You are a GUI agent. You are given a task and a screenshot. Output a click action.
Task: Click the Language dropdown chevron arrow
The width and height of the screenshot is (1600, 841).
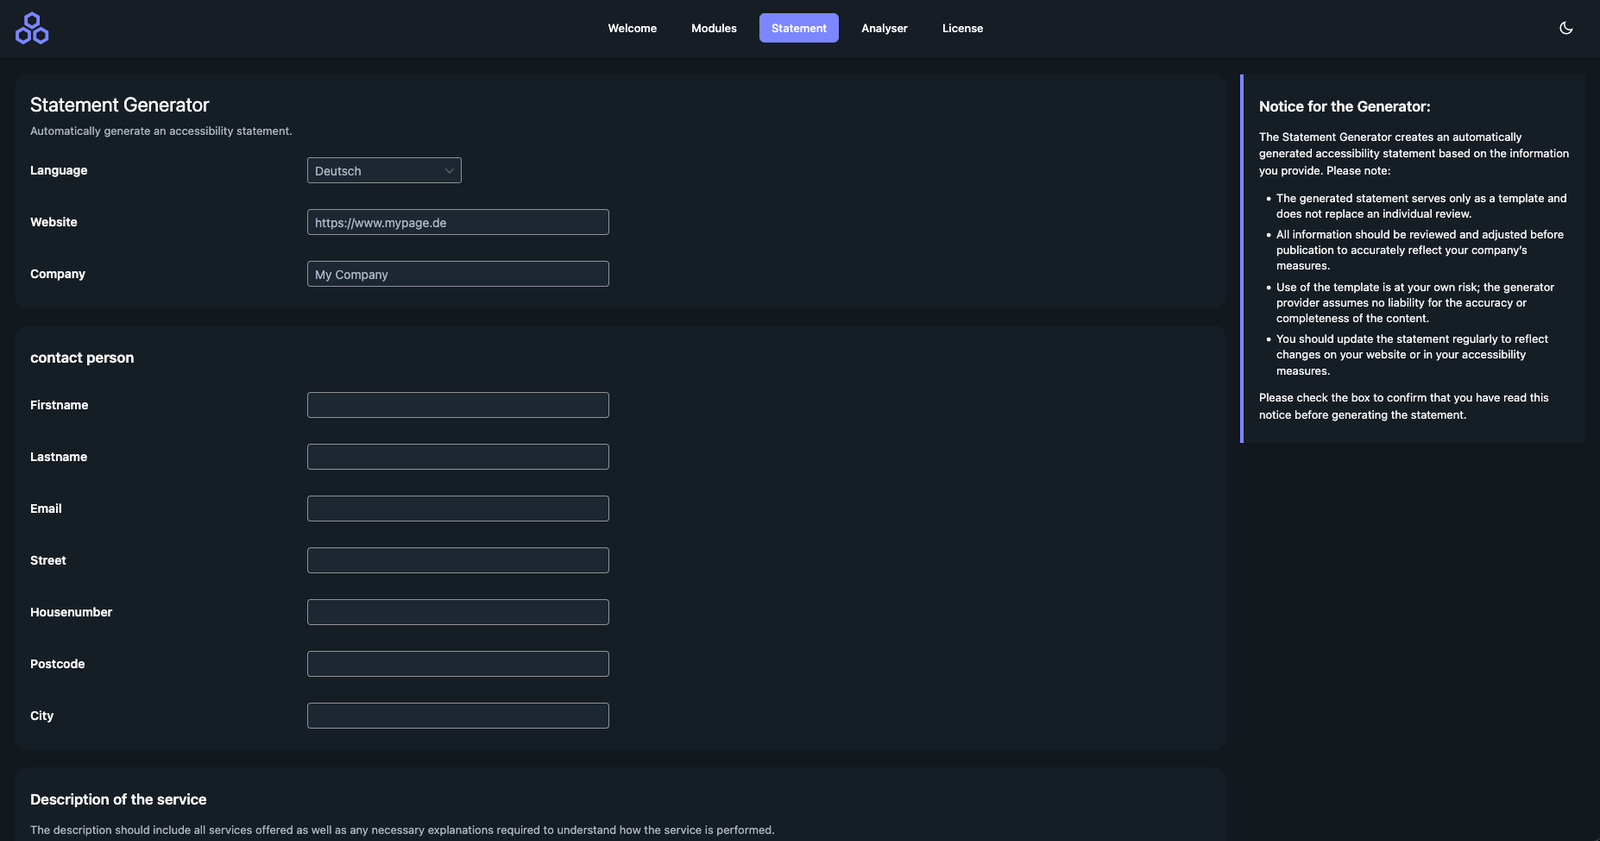coord(449,171)
